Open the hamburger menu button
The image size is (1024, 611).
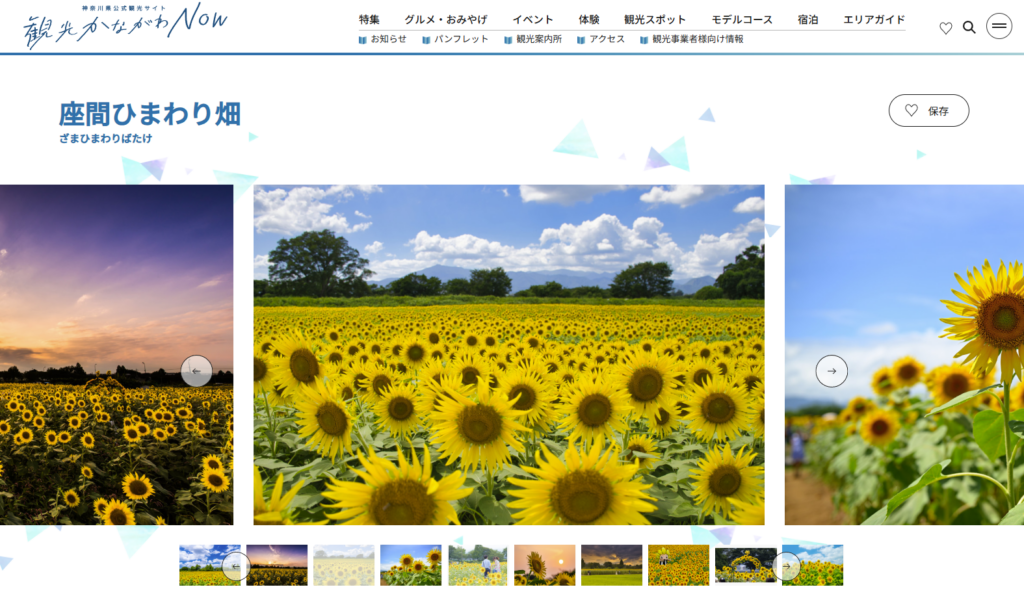999,27
